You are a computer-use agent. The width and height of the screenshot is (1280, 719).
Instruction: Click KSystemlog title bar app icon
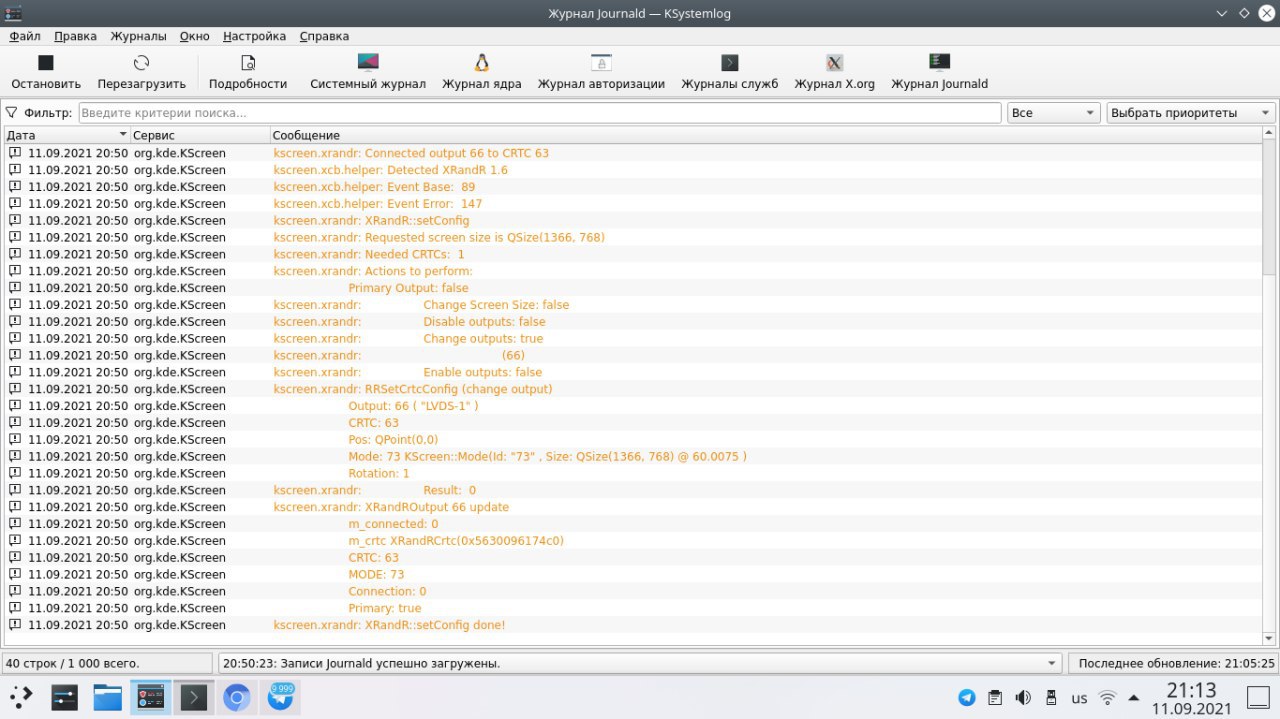click(x=13, y=13)
